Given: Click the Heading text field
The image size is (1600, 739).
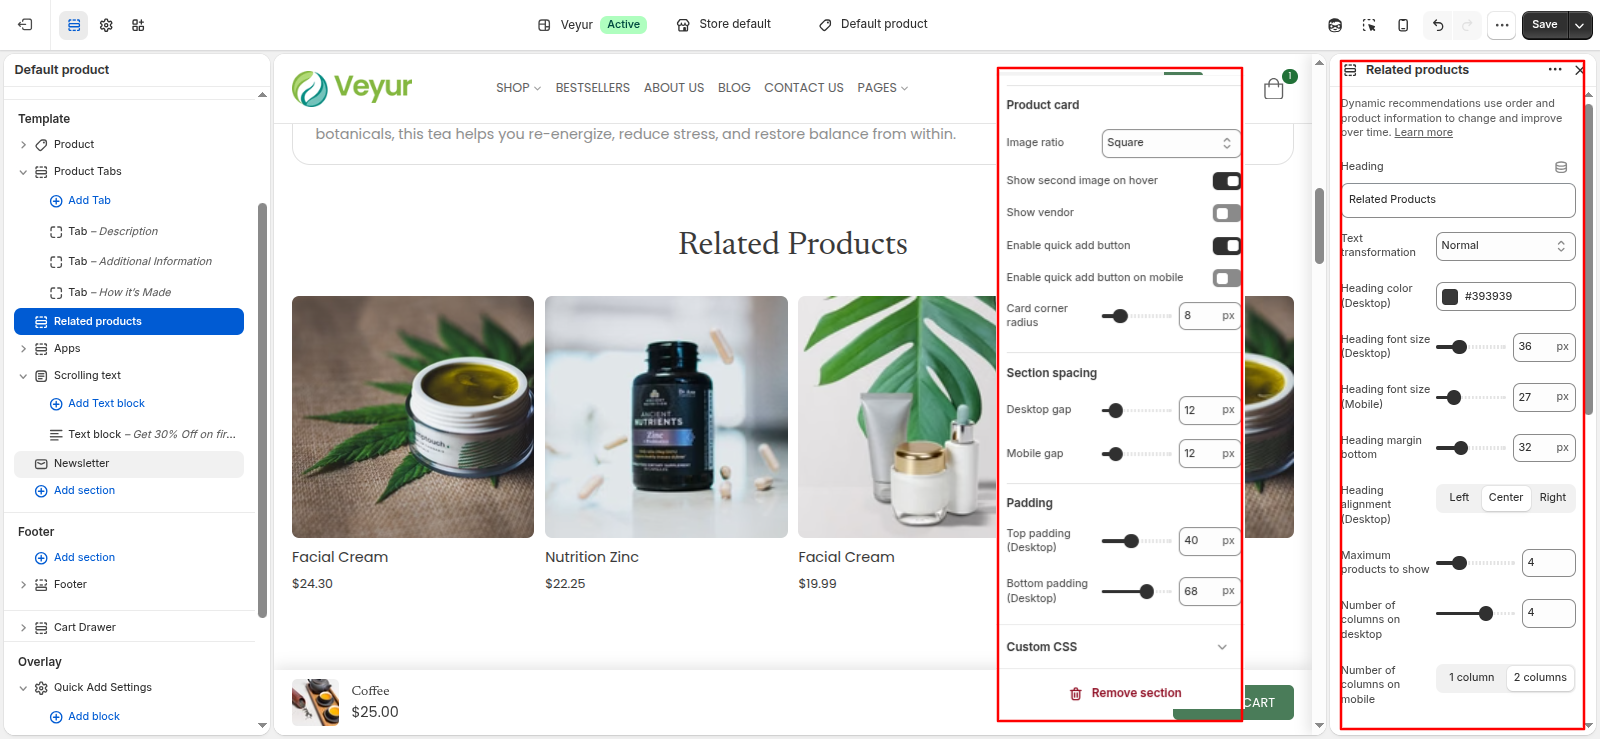Looking at the screenshot, I should [1458, 200].
